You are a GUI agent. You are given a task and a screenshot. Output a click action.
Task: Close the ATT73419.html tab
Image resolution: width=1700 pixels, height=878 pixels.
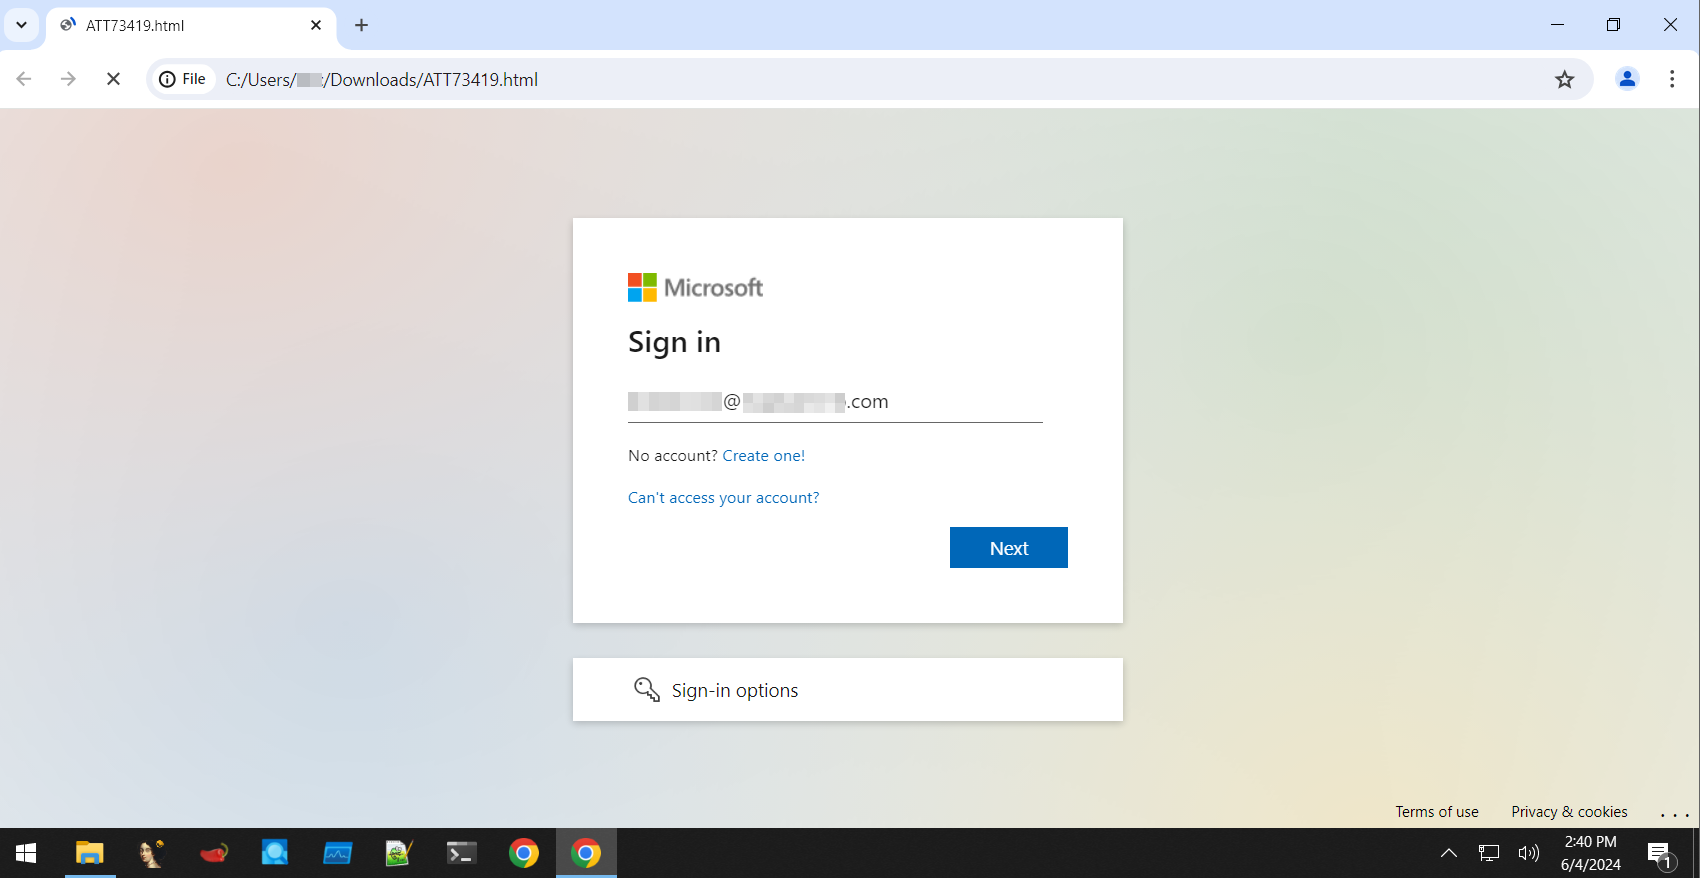[x=316, y=25]
